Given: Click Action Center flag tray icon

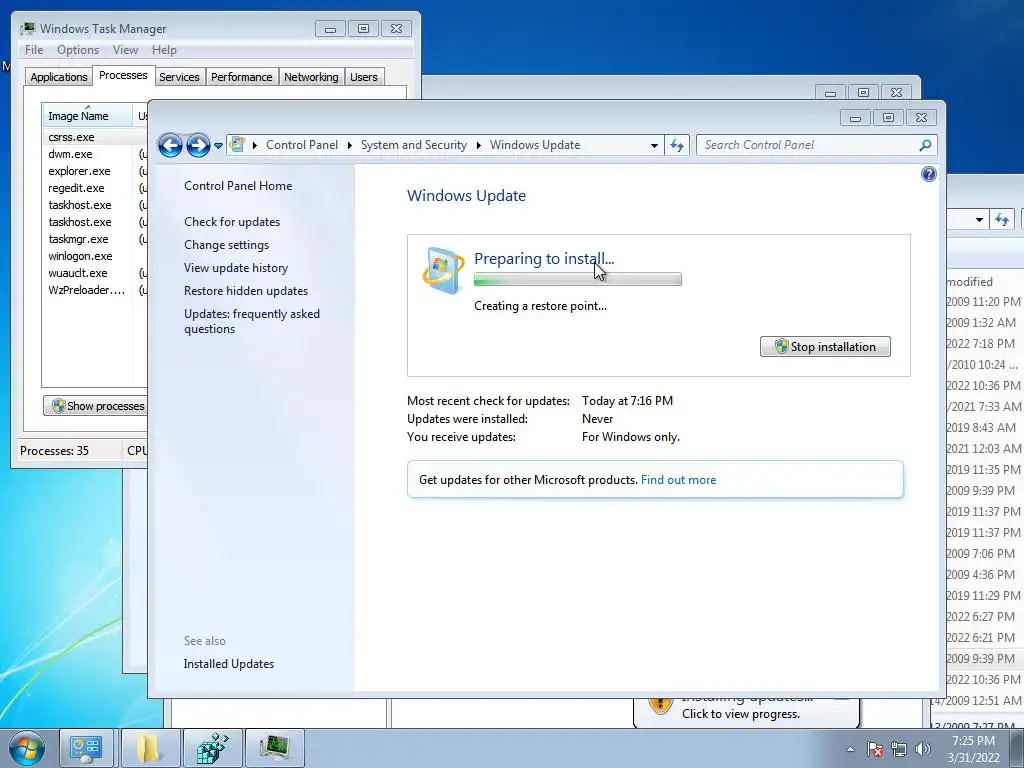Looking at the screenshot, I should tap(875, 749).
